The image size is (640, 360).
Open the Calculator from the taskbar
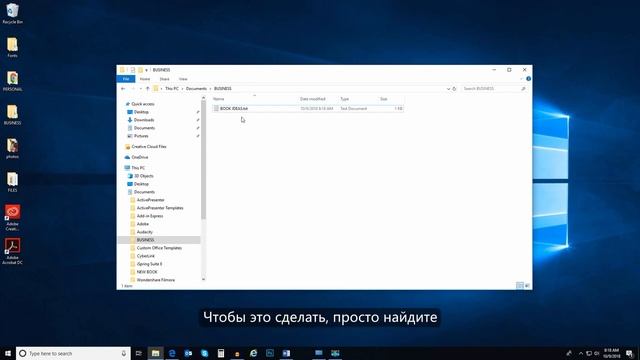click(x=221, y=353)
